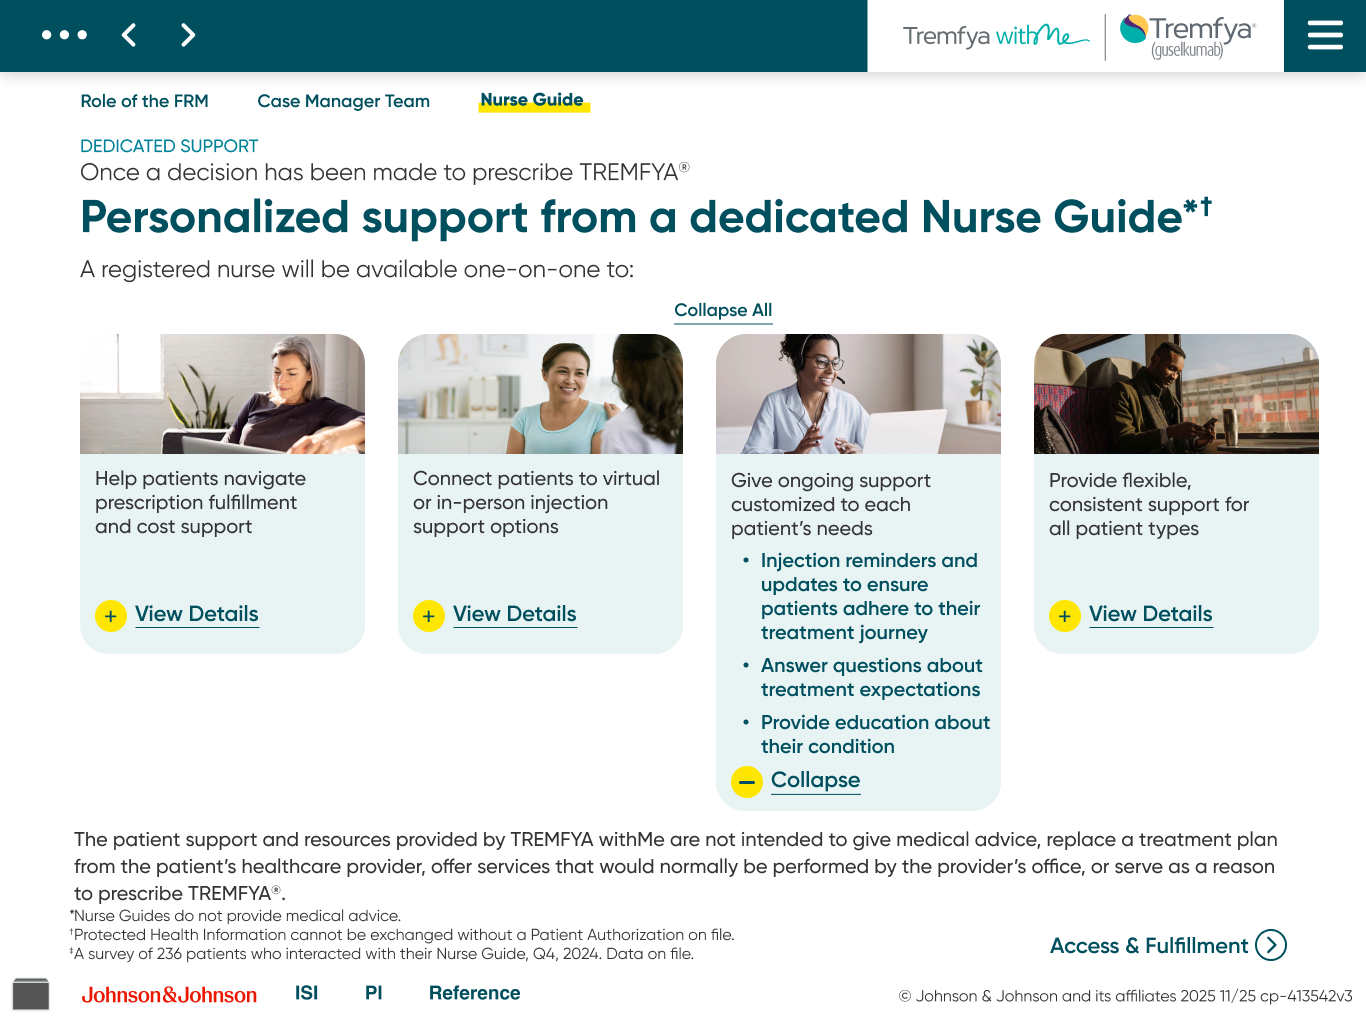The height and width of the screenshot is (1024, 1366).
Task: Click the DEDICATED SUPPORT heading text
Action: click(x=169, y=146)
